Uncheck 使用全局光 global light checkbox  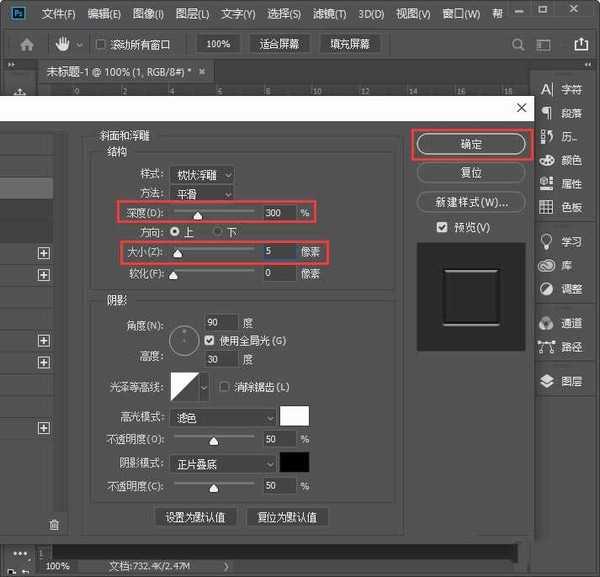point(210,341)
